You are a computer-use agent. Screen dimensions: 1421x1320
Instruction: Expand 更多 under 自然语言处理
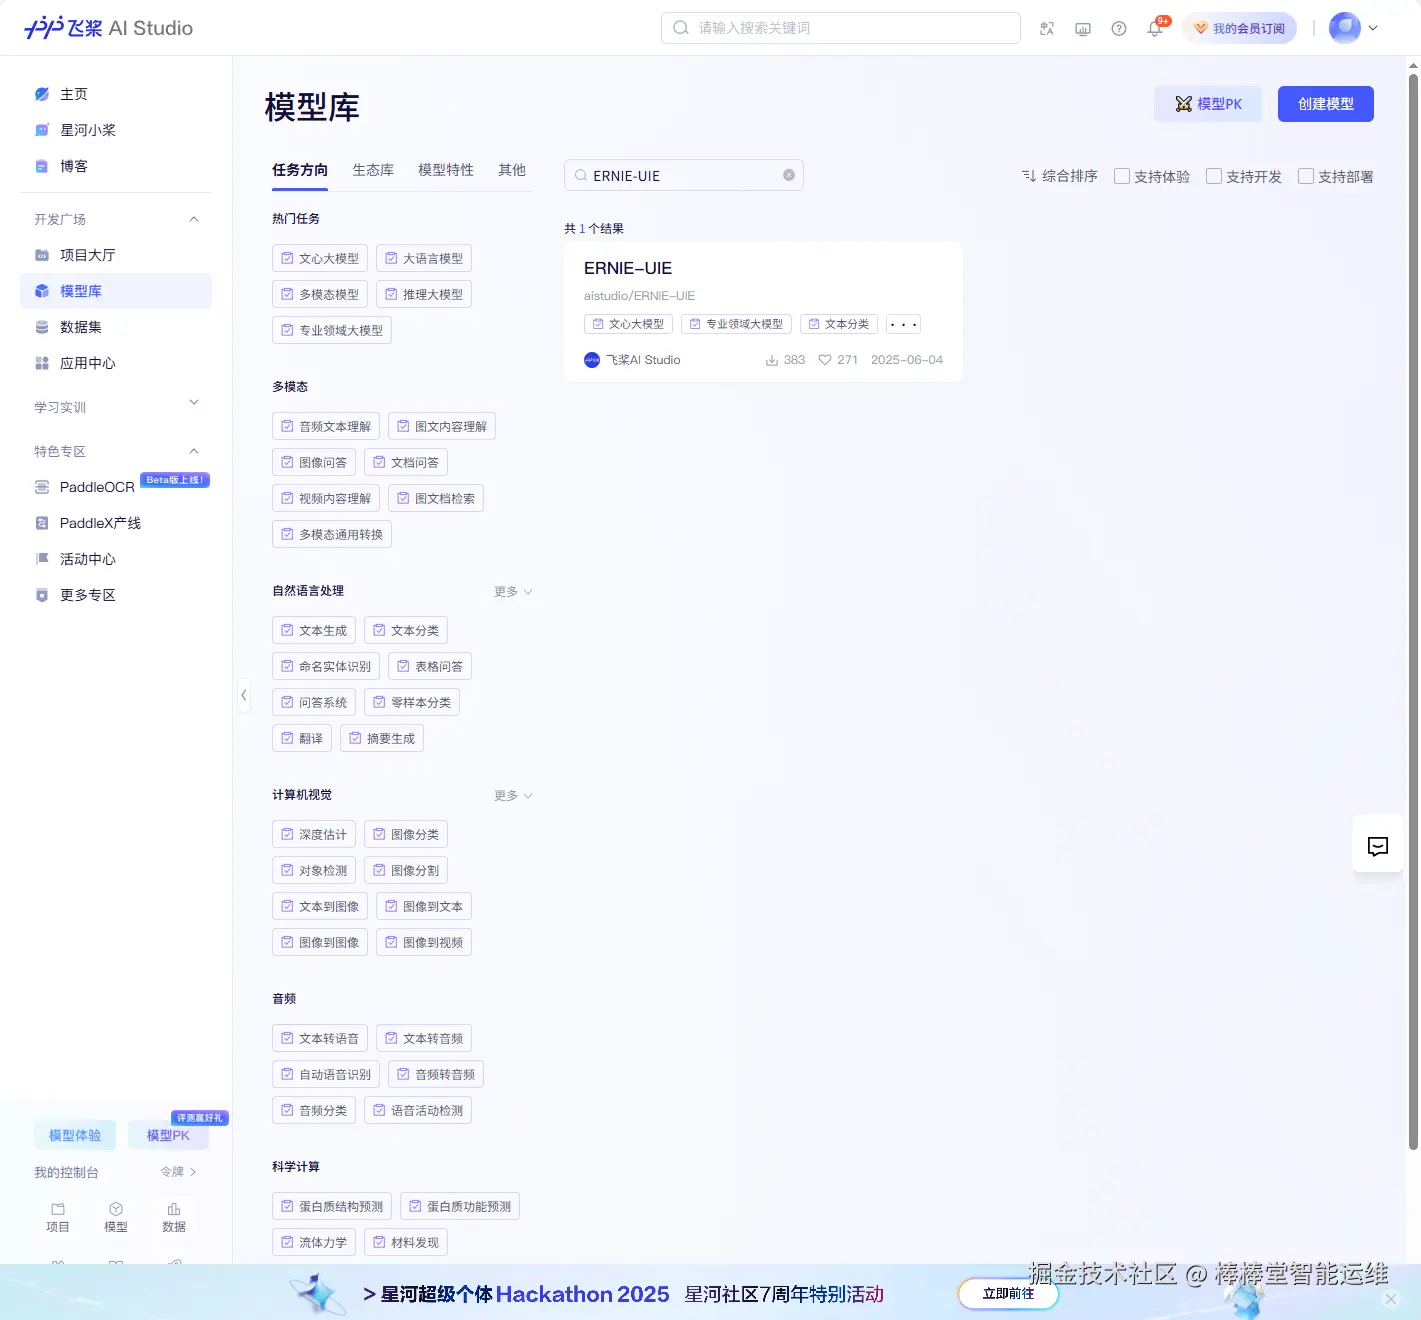(x=513, y=592)
